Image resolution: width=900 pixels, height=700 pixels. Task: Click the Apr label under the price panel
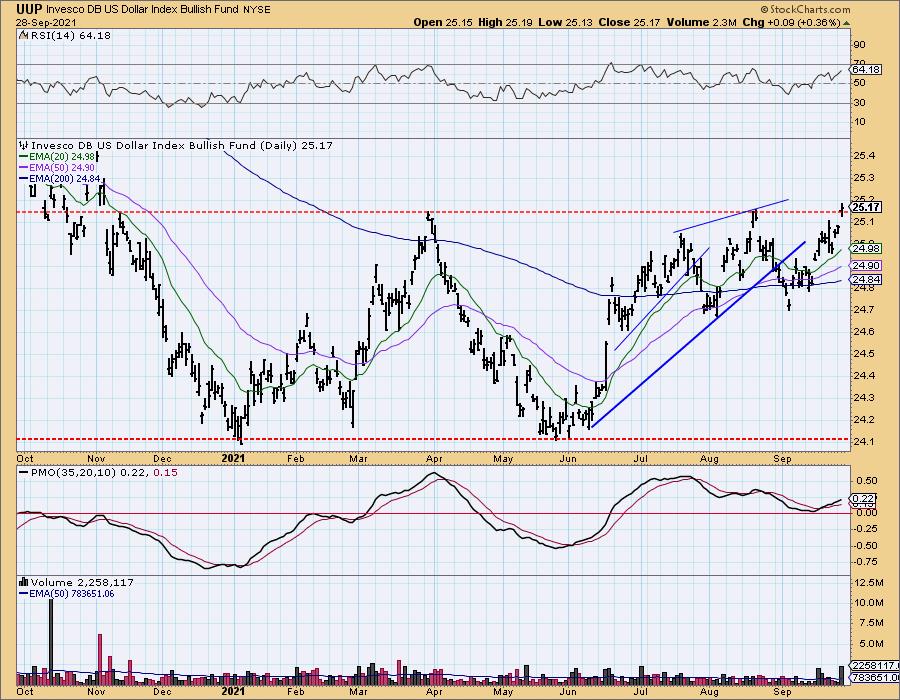click(x=434, y=458)
